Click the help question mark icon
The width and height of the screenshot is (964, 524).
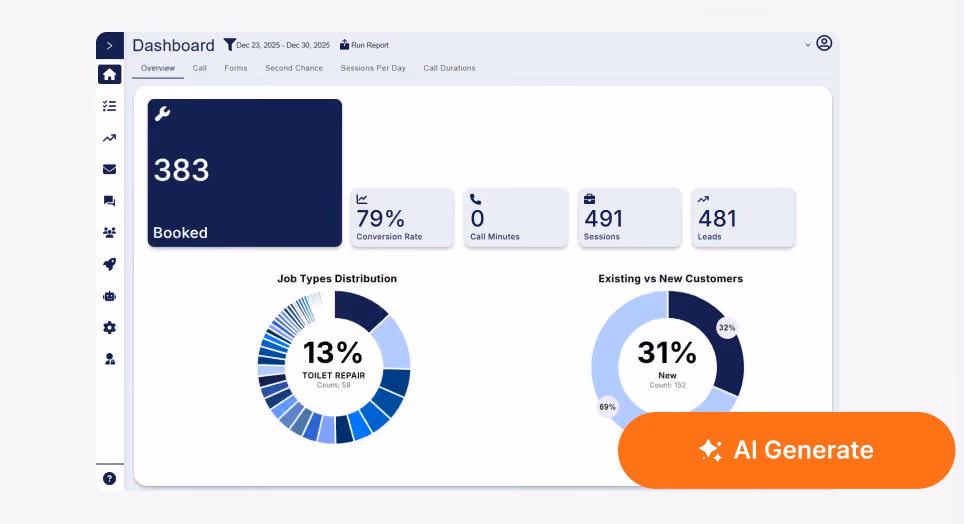[109, 478]
